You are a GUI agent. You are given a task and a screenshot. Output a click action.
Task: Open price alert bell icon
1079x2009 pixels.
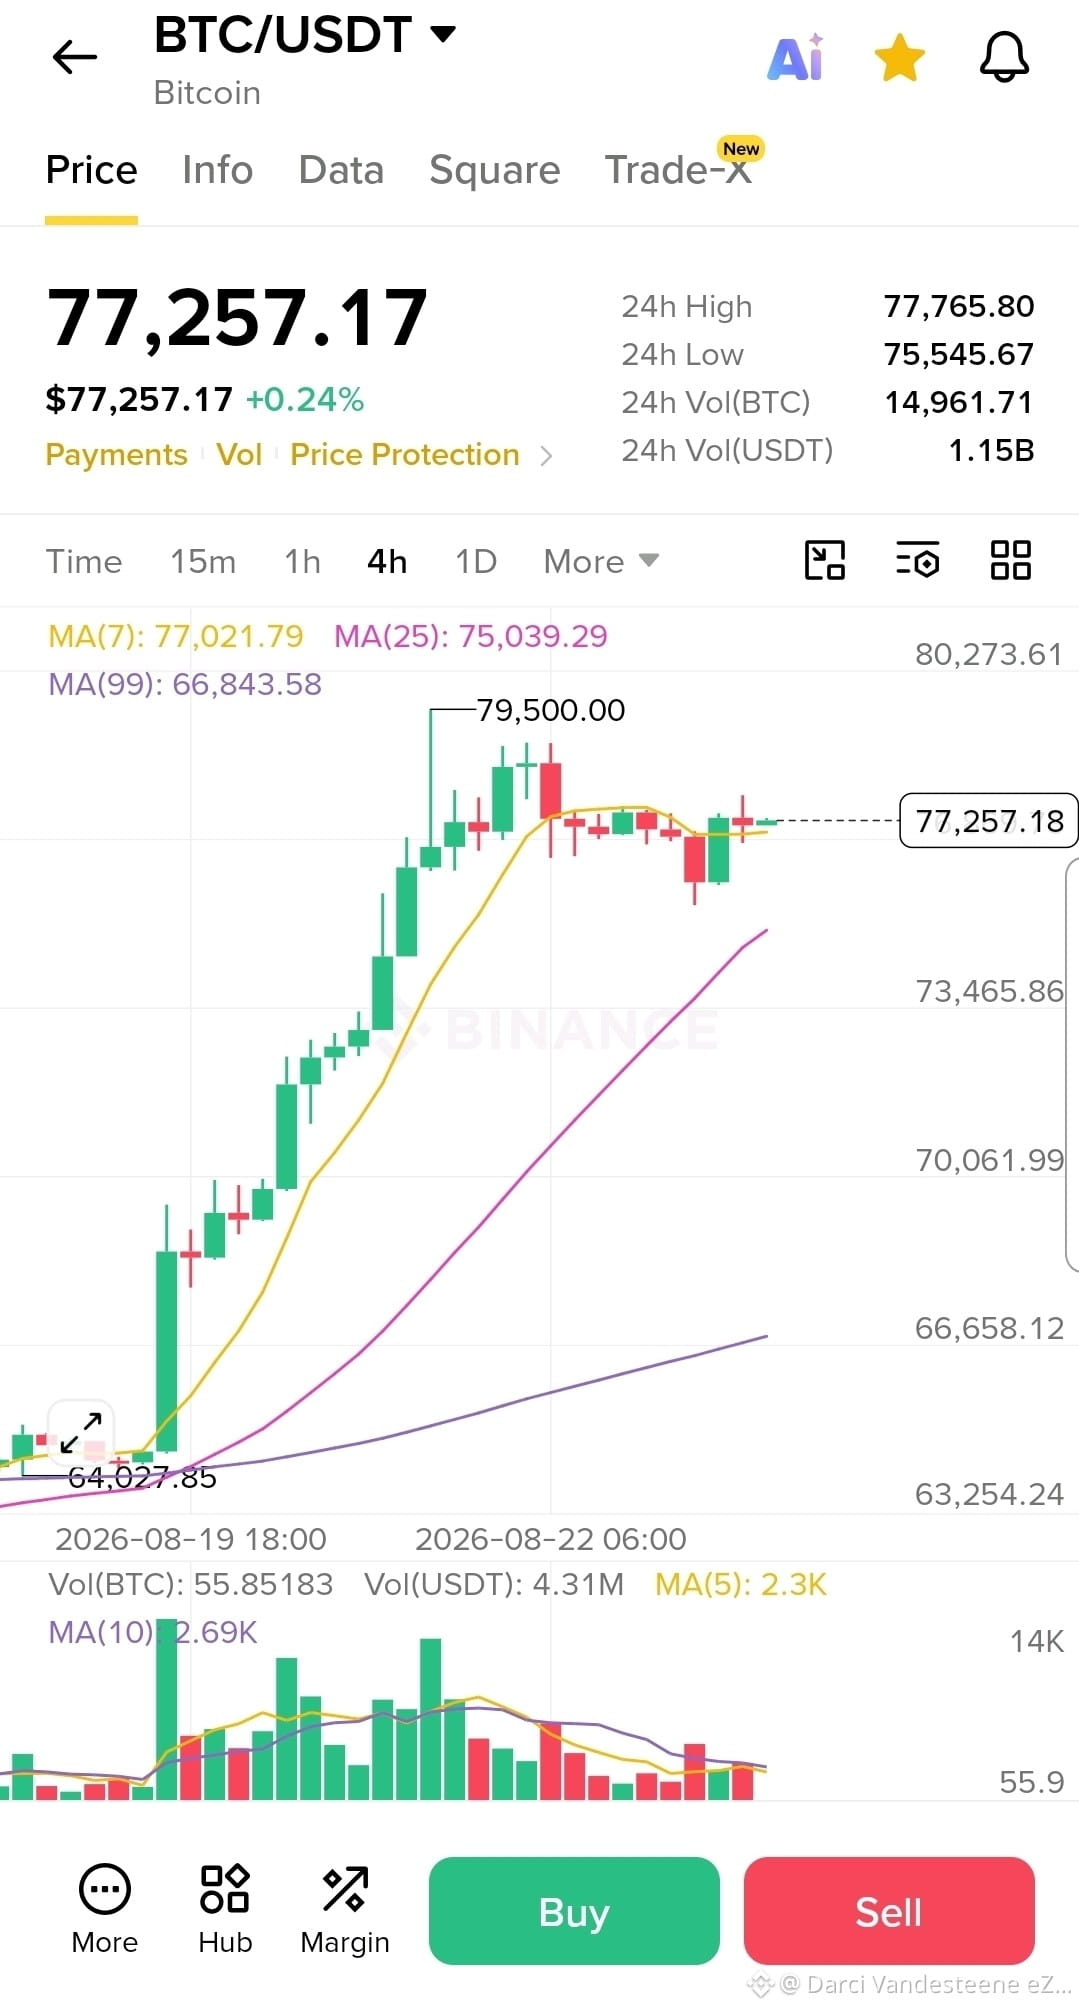click(x=1004, y=57)
